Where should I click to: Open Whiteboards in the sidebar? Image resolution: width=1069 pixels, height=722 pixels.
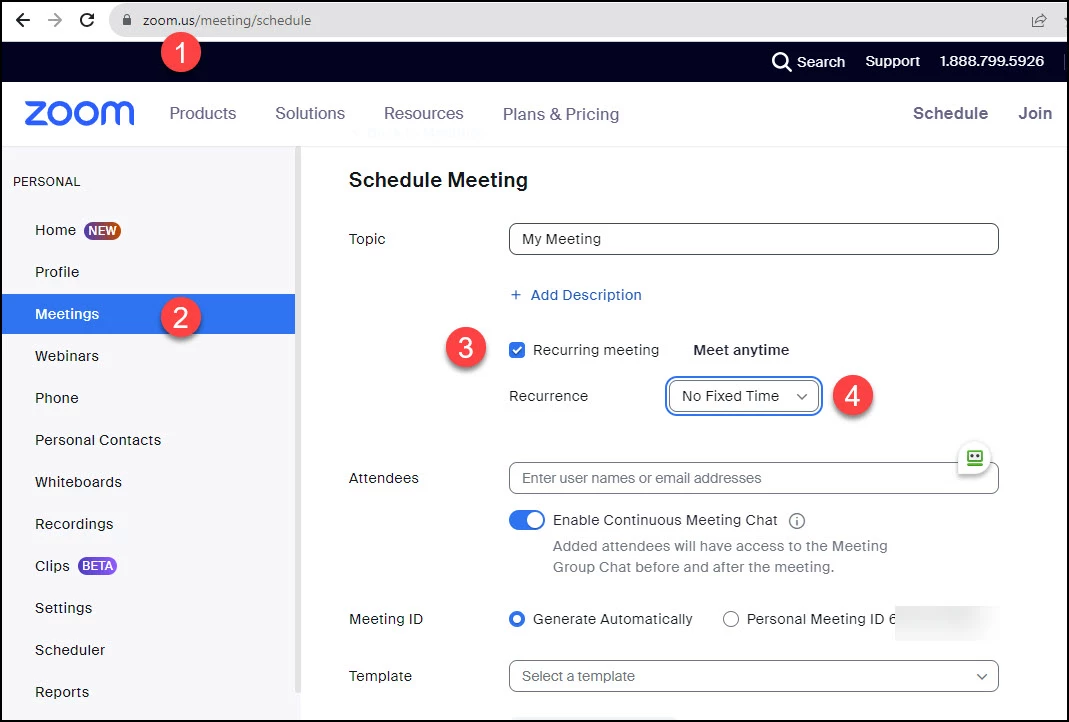click(78, 482)
